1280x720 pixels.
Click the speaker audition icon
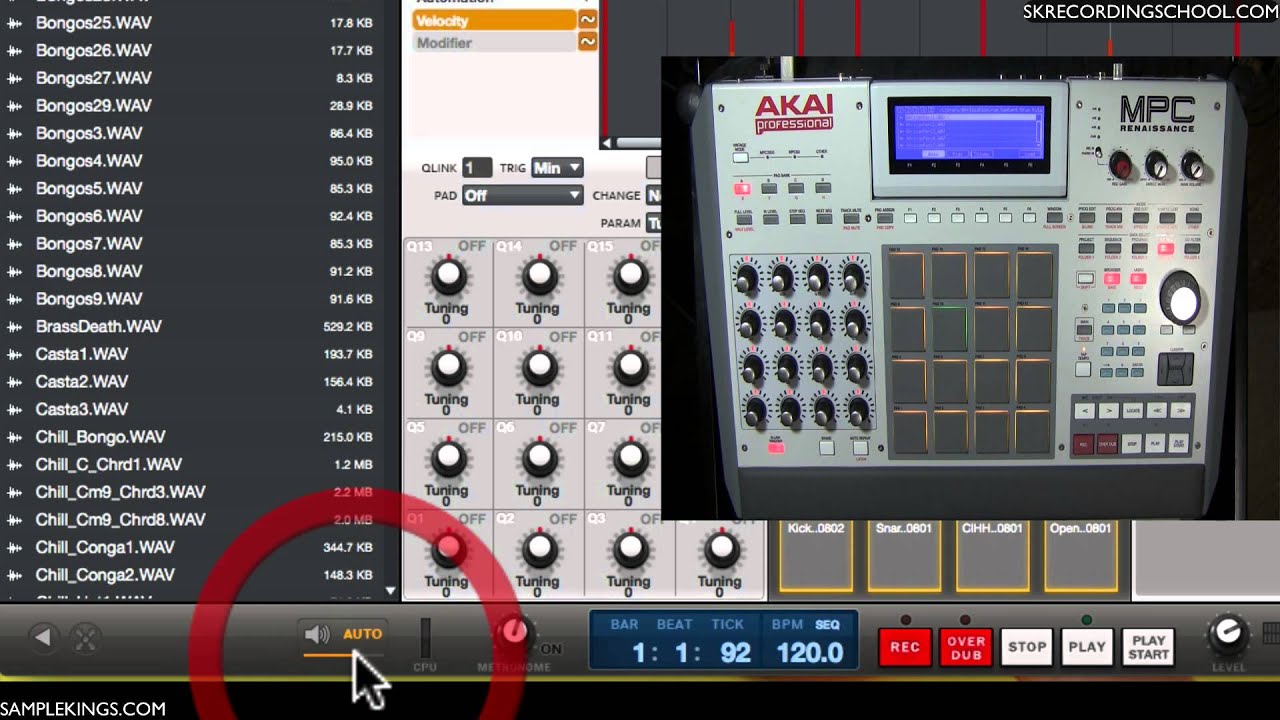tap(317, 634)
